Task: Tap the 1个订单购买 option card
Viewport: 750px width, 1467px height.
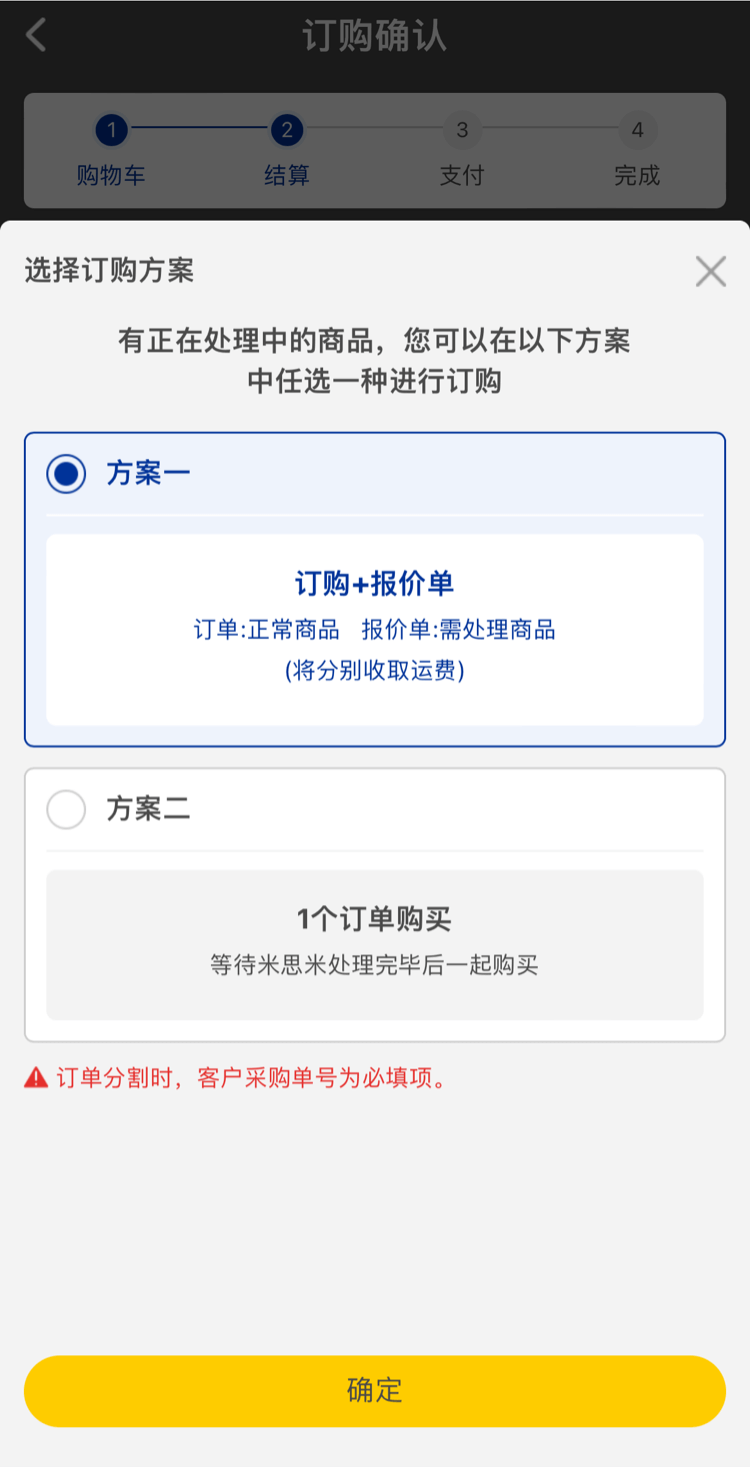Action: 375,944
